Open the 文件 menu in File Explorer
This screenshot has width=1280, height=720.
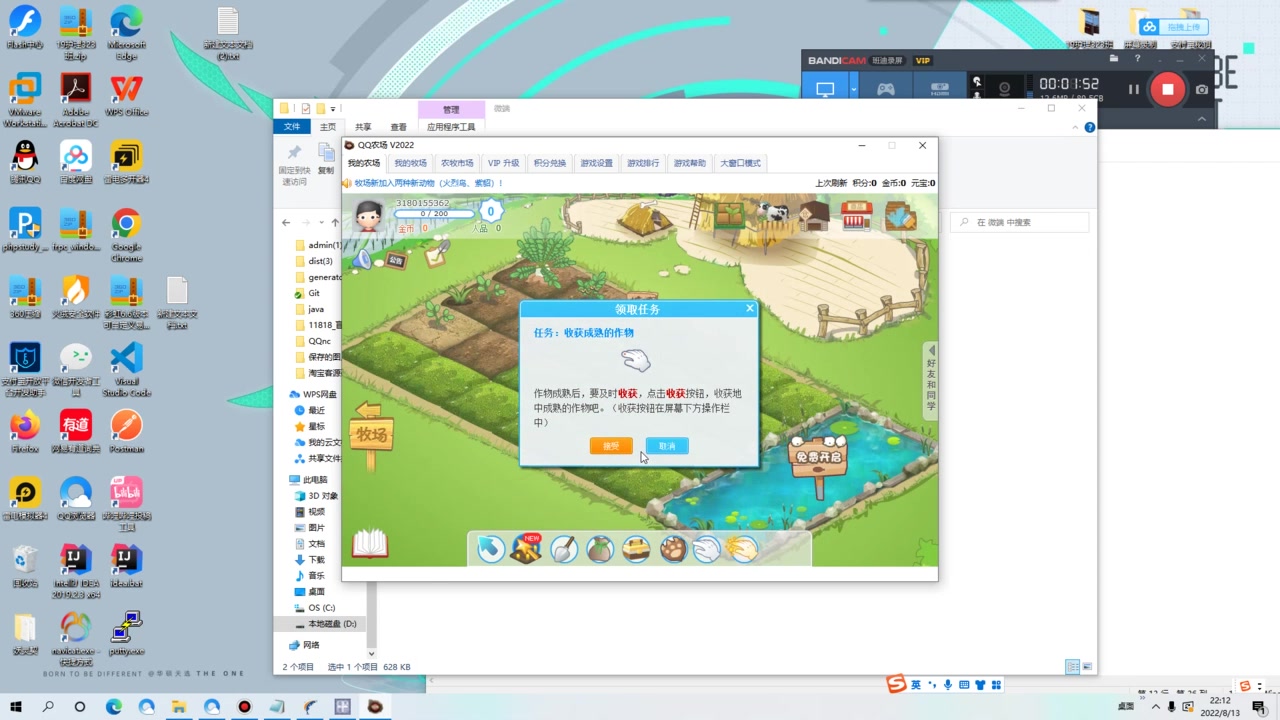click(x=292, y=127)
